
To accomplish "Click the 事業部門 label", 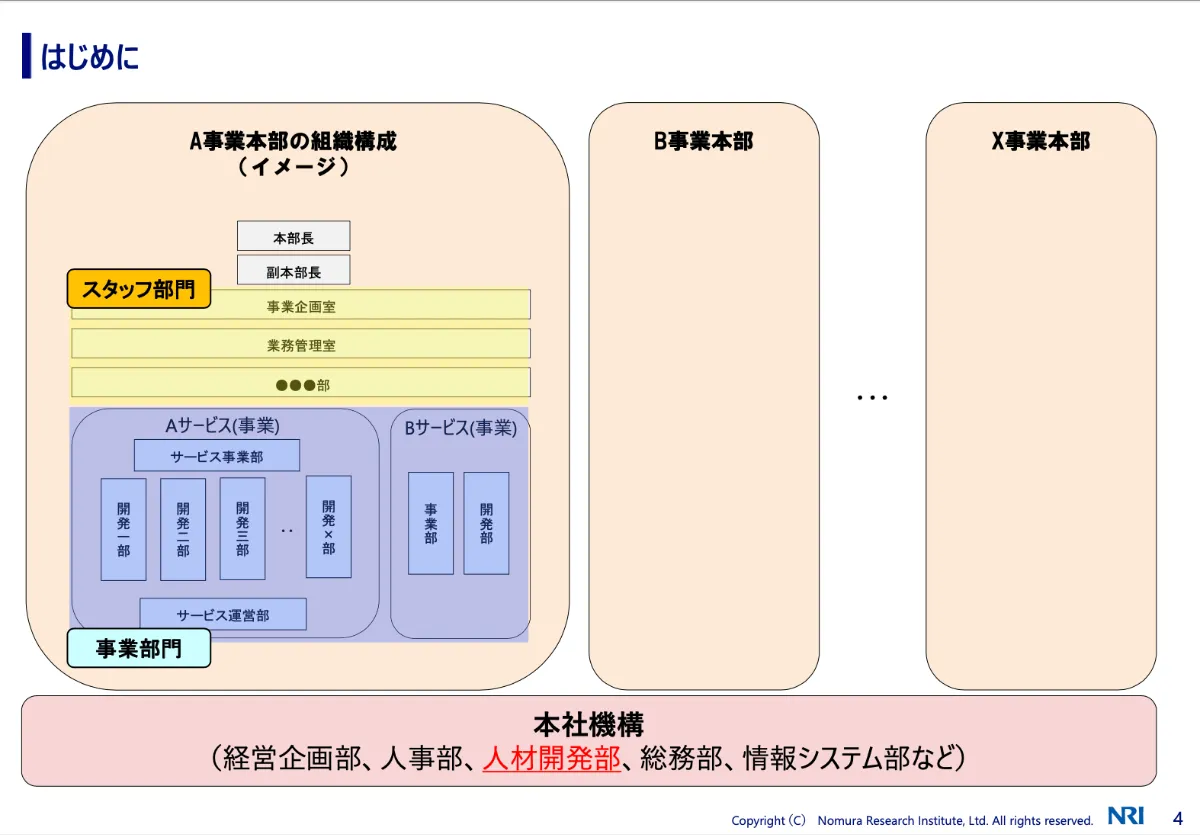I will tap(139, 648).
